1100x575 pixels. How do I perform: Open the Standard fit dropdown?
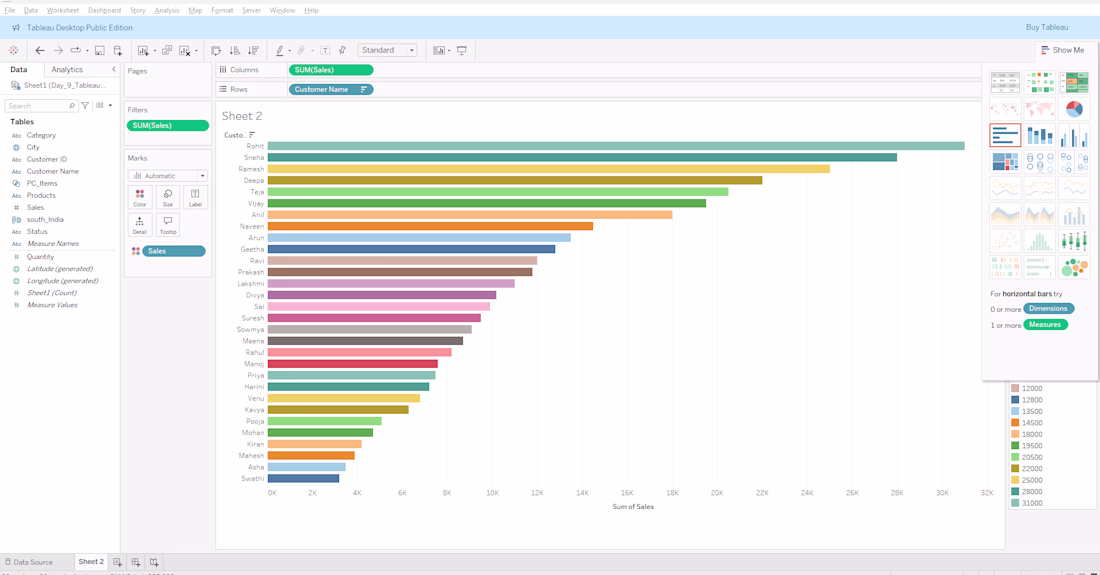click(x=388, y=50)
